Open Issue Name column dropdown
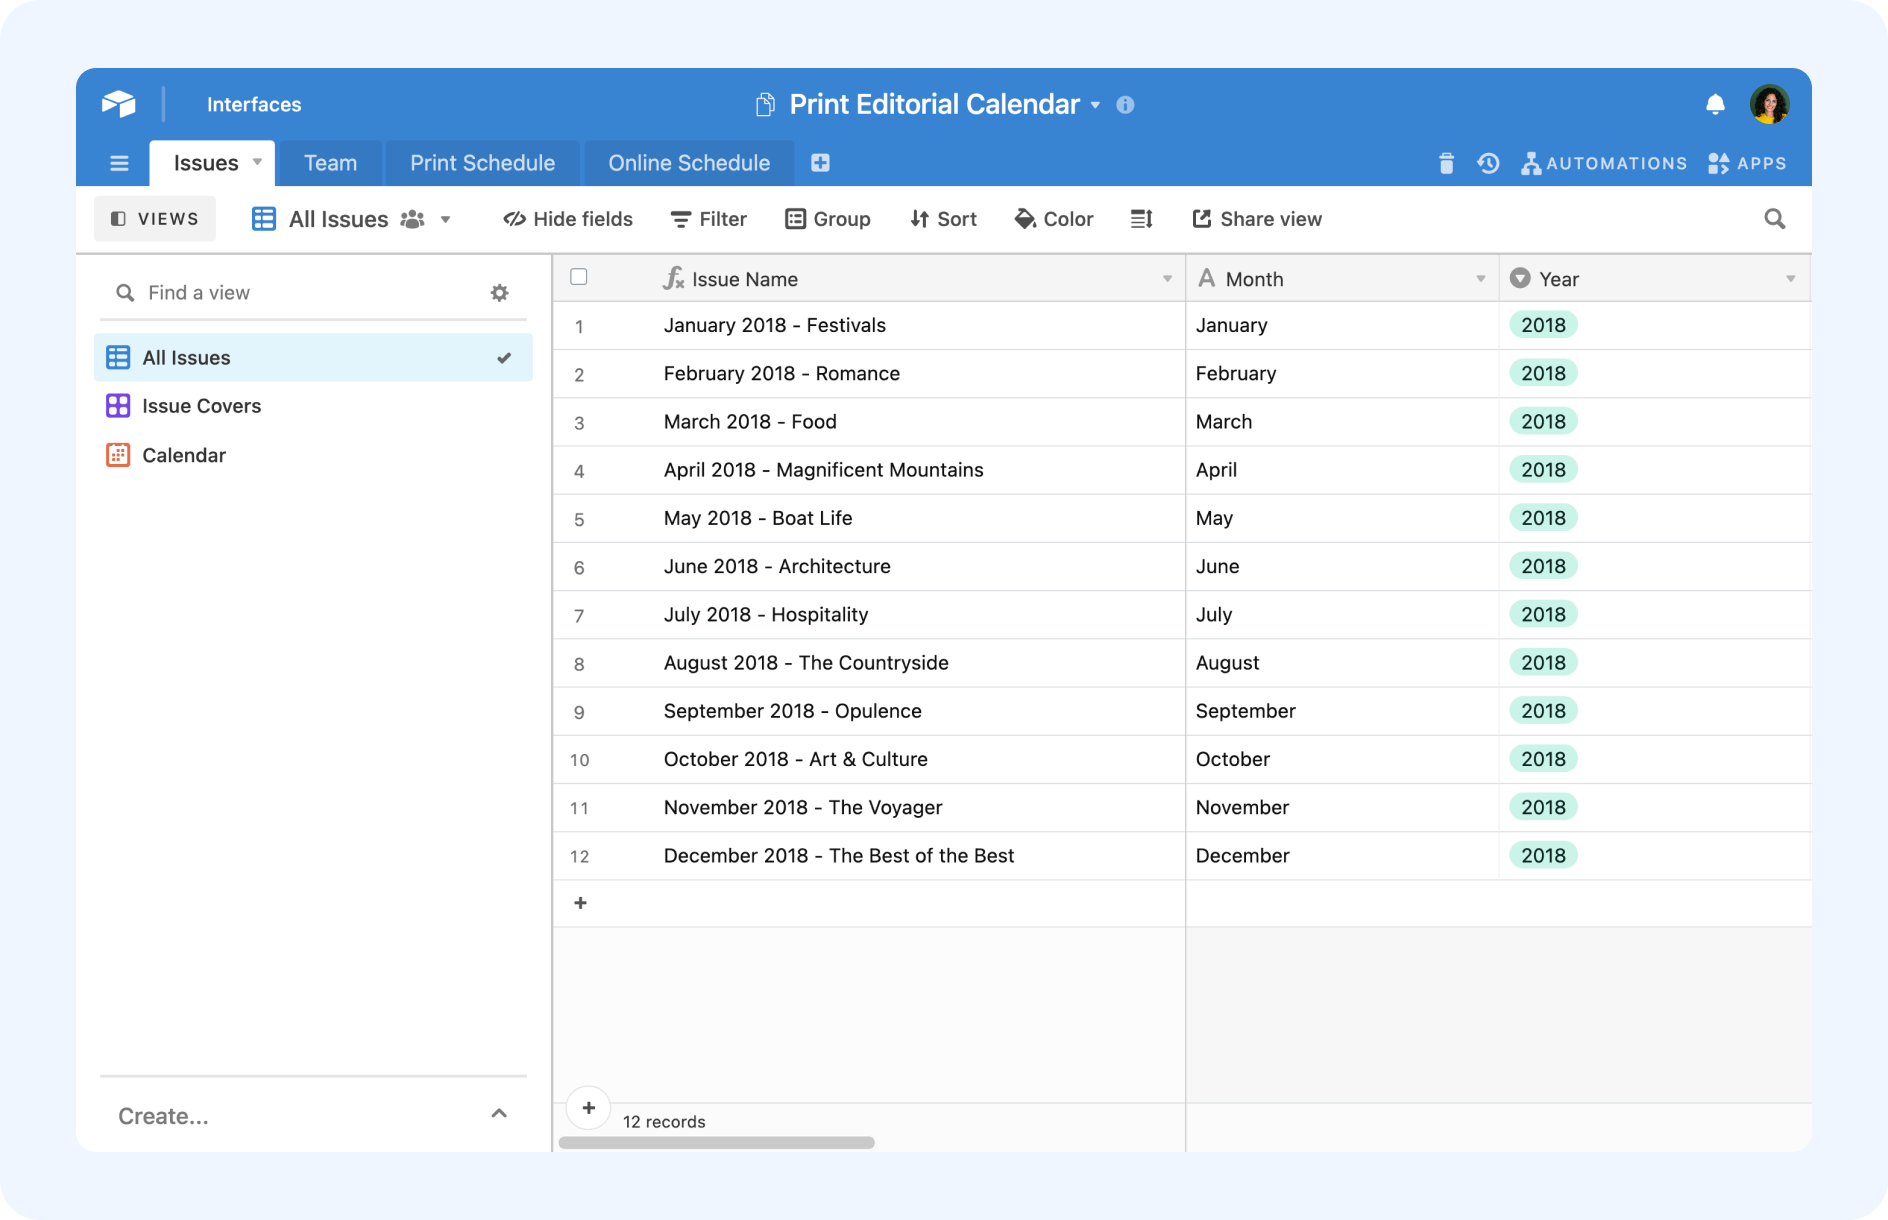The image size is (1888, 1220). click(1167, 279)
